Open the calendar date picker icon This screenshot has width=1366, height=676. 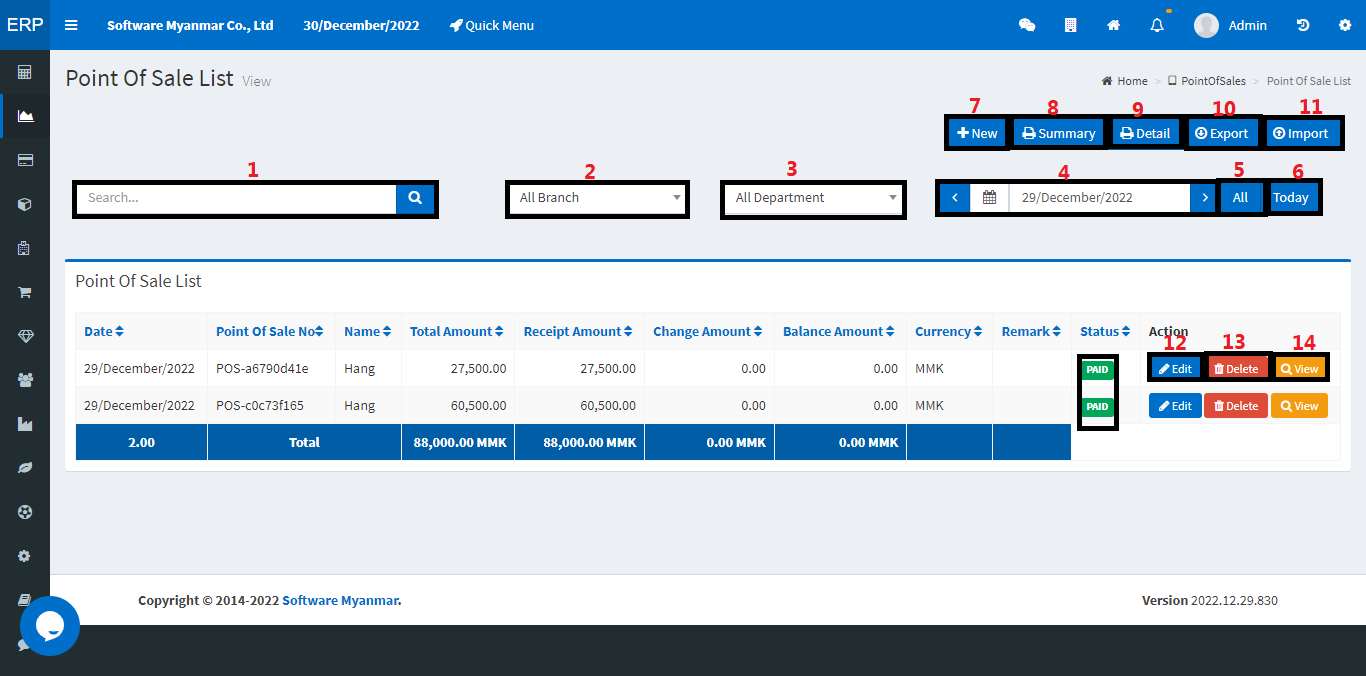pyautogui.click(x=989, y=198)
